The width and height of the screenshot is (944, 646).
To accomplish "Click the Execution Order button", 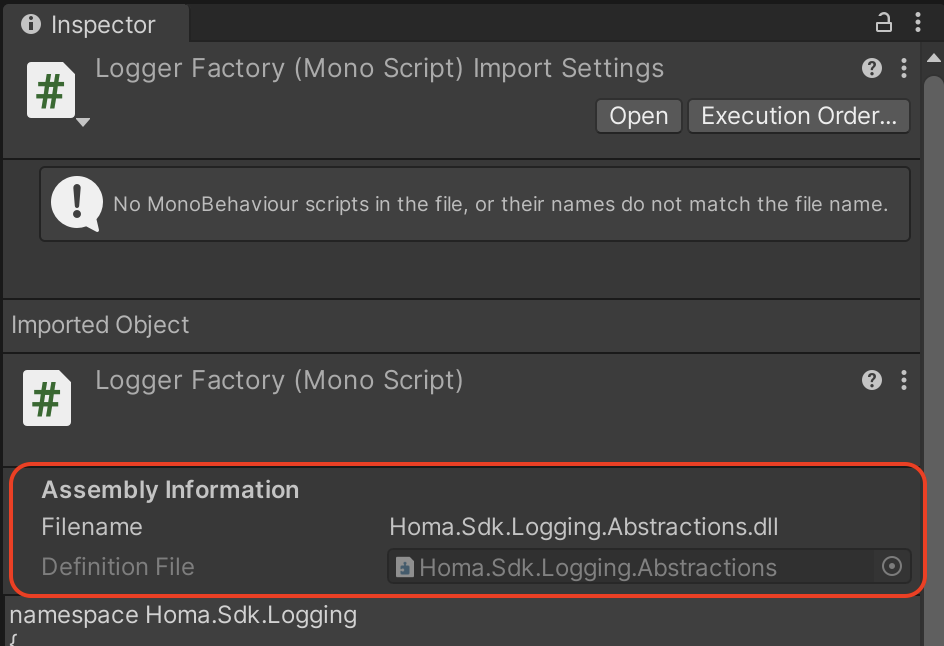I will (798, 115).
